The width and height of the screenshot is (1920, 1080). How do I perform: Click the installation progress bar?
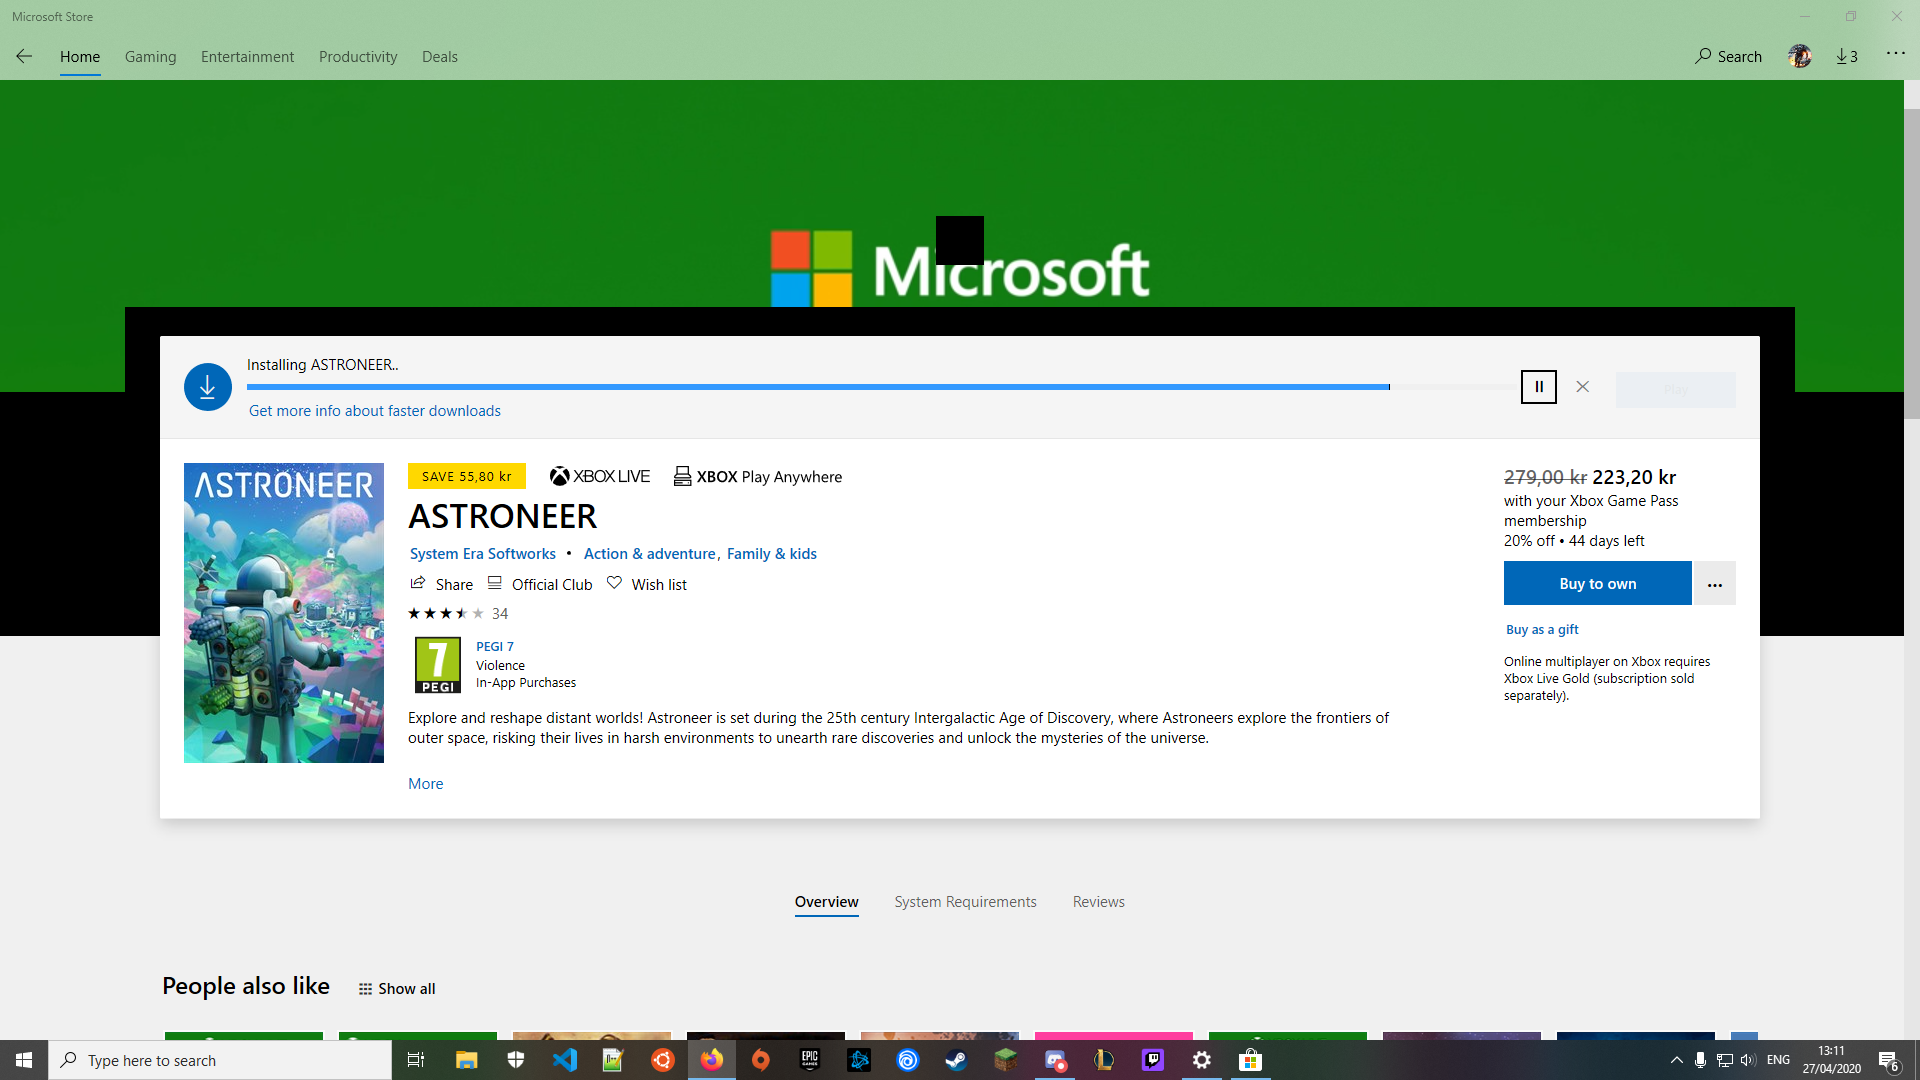click(880, 387)
